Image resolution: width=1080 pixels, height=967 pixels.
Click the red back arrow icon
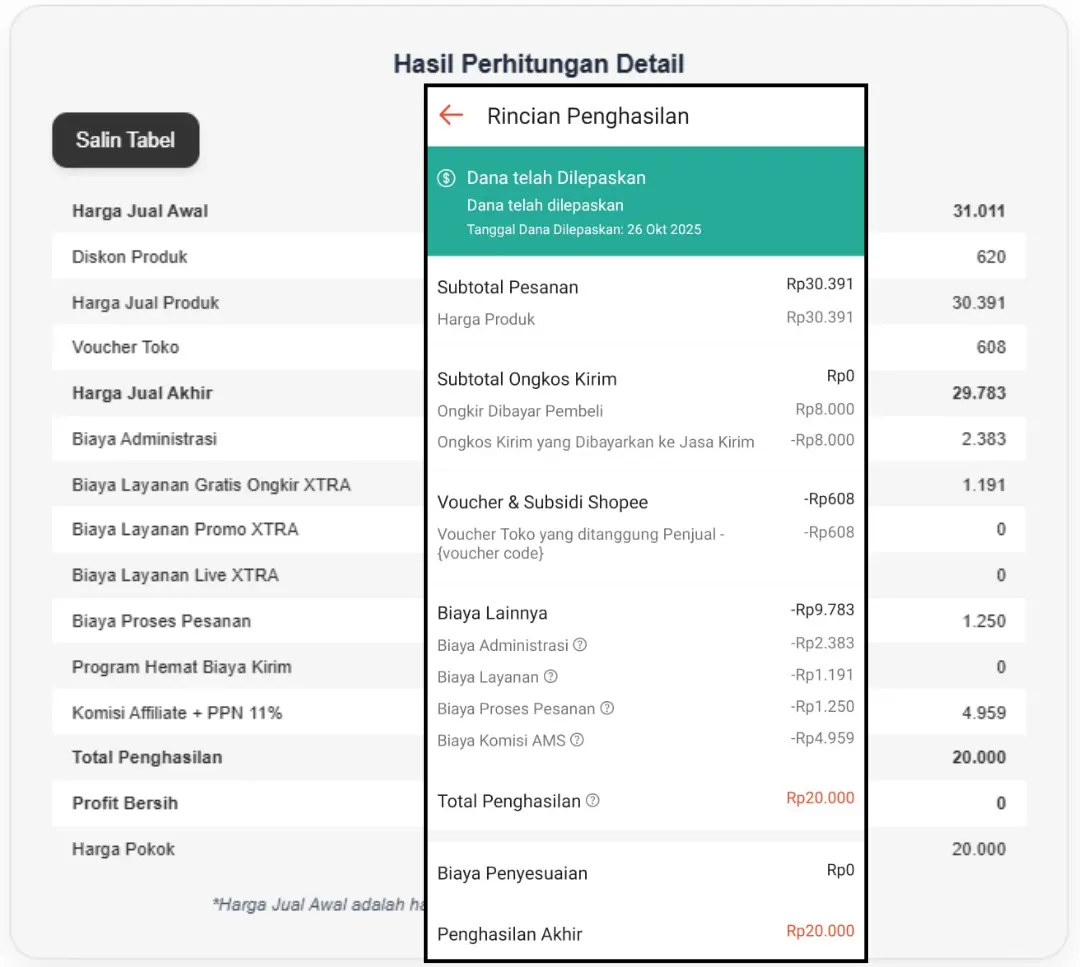coord(451,115)
